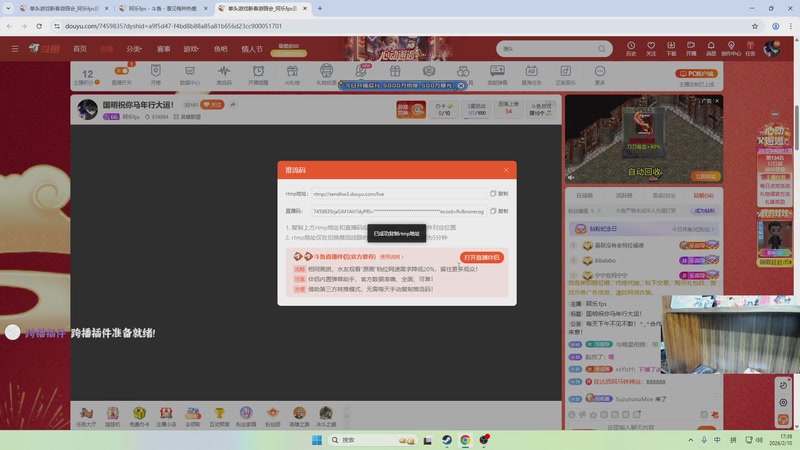Viewport: 800px width, 450px height.
Task: Click the page vertical scrollbar
Action: (x=796, y=128)
